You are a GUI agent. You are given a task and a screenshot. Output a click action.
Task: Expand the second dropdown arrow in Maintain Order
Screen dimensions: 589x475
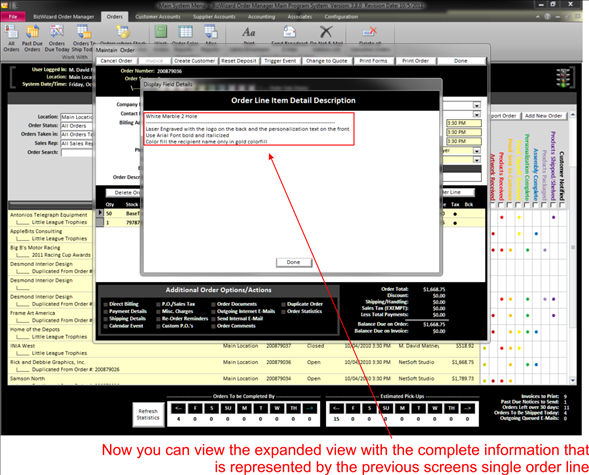[x=477, y=114]
